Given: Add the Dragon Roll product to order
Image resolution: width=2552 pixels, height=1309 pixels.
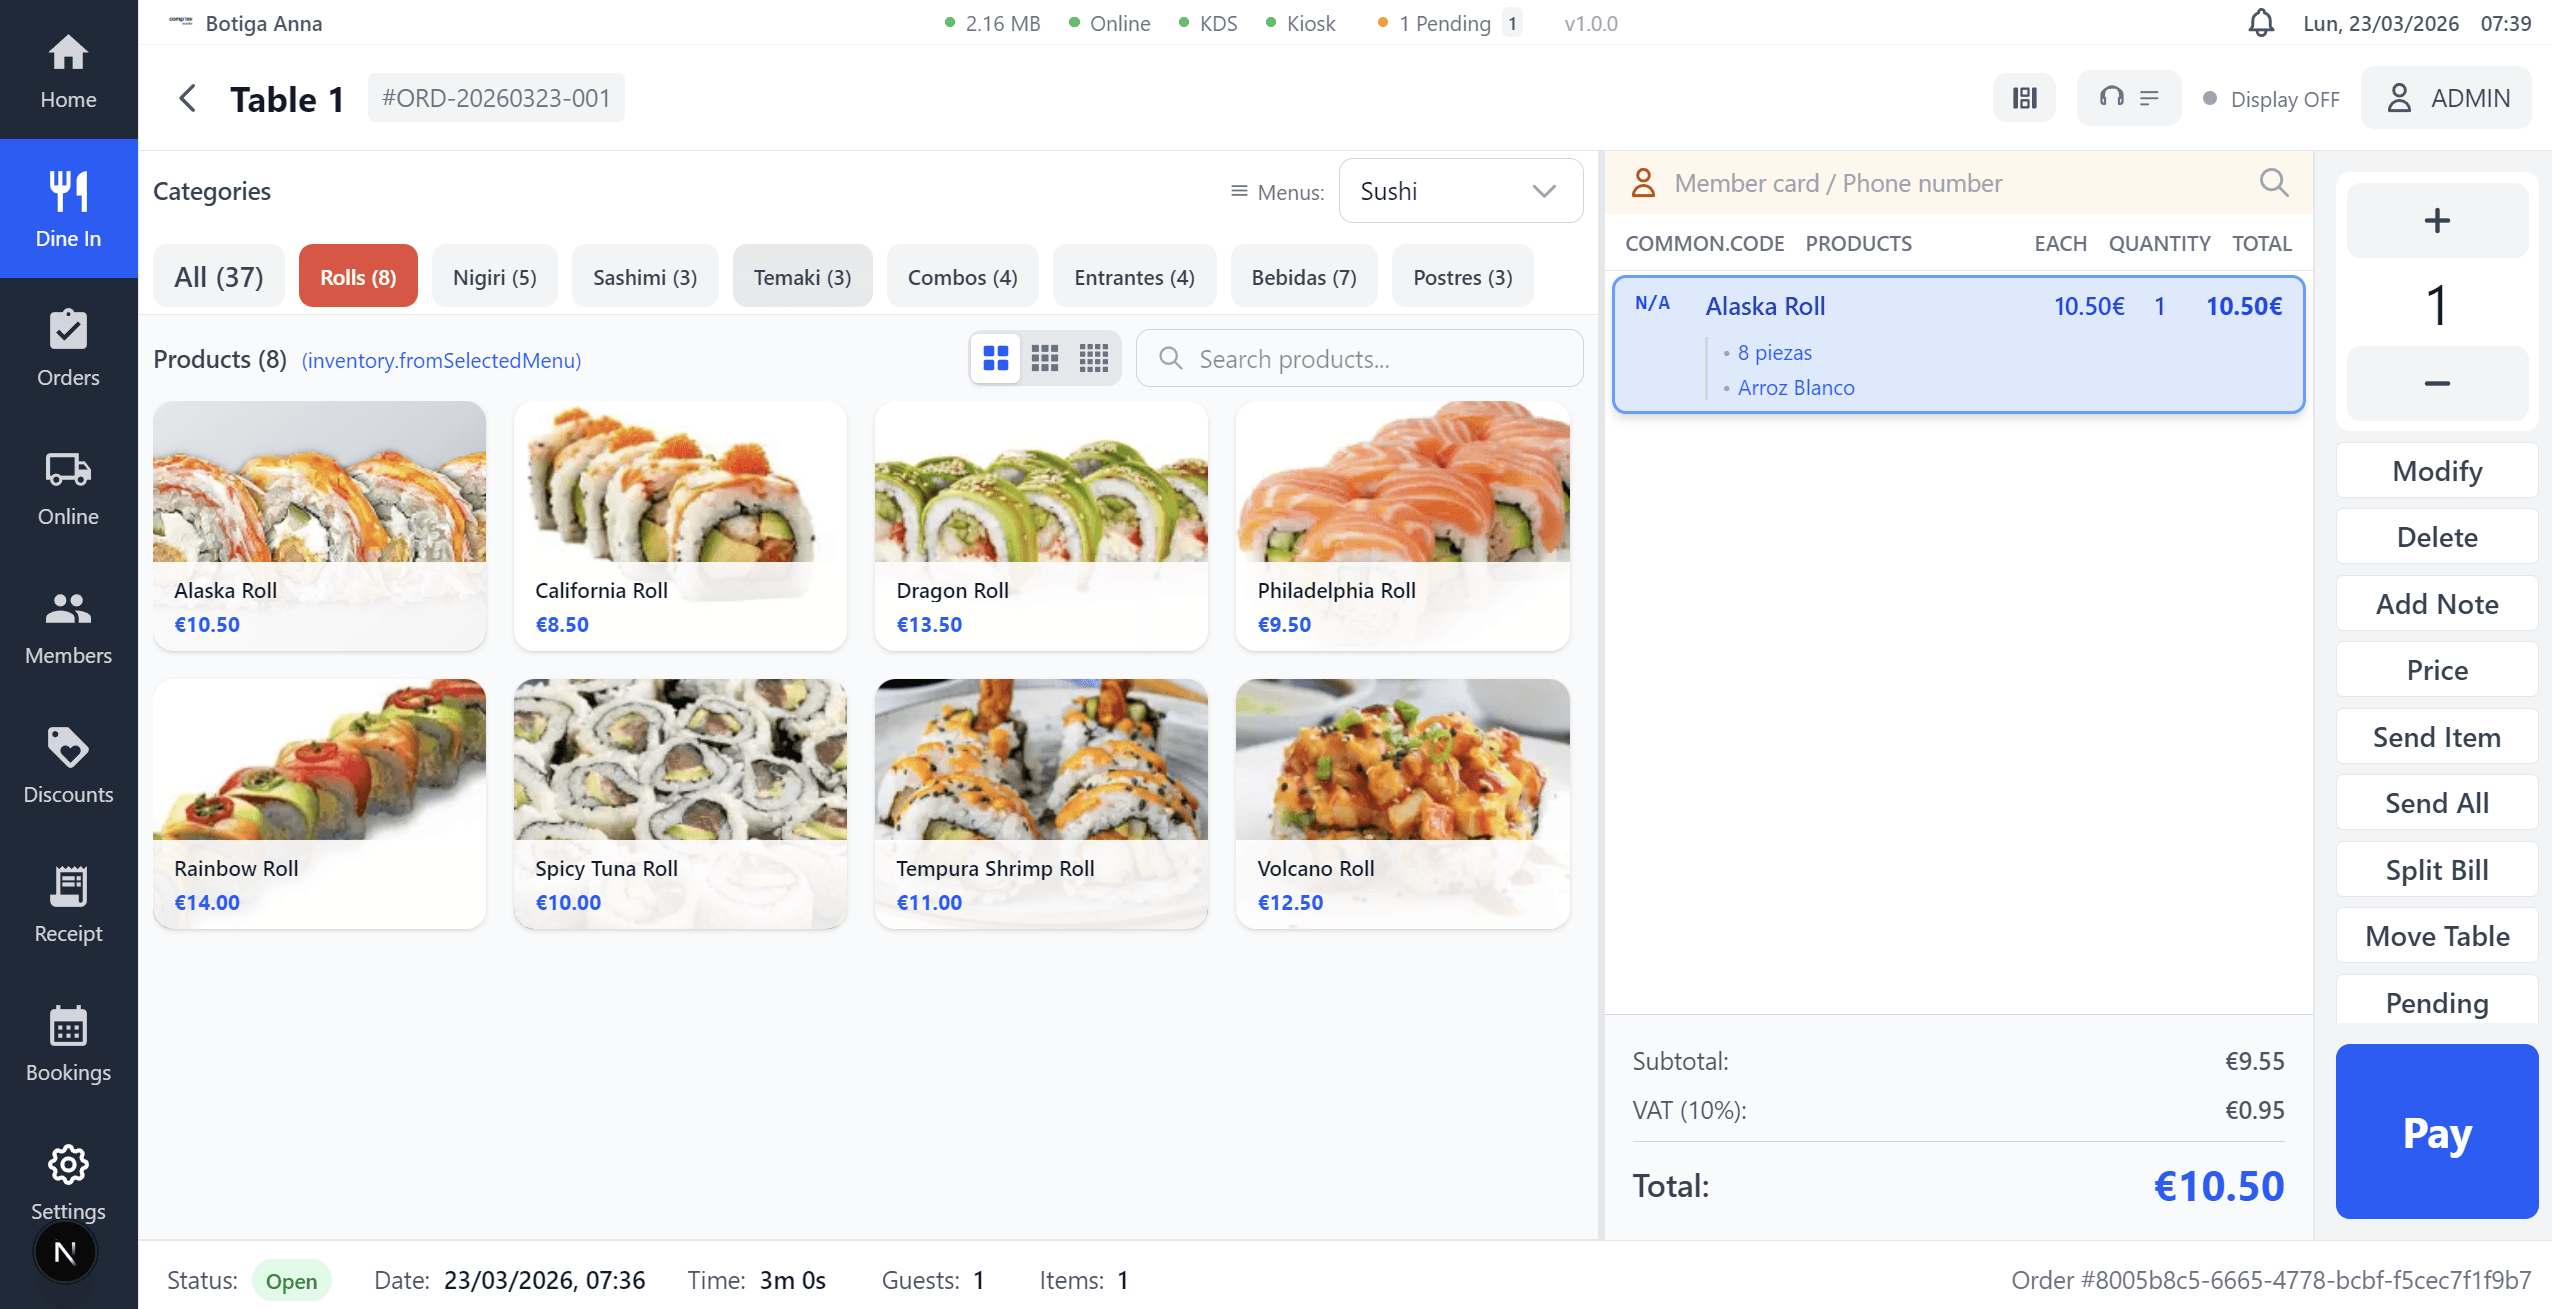Looking at the screenshot, I should [x=1041, y=525].
